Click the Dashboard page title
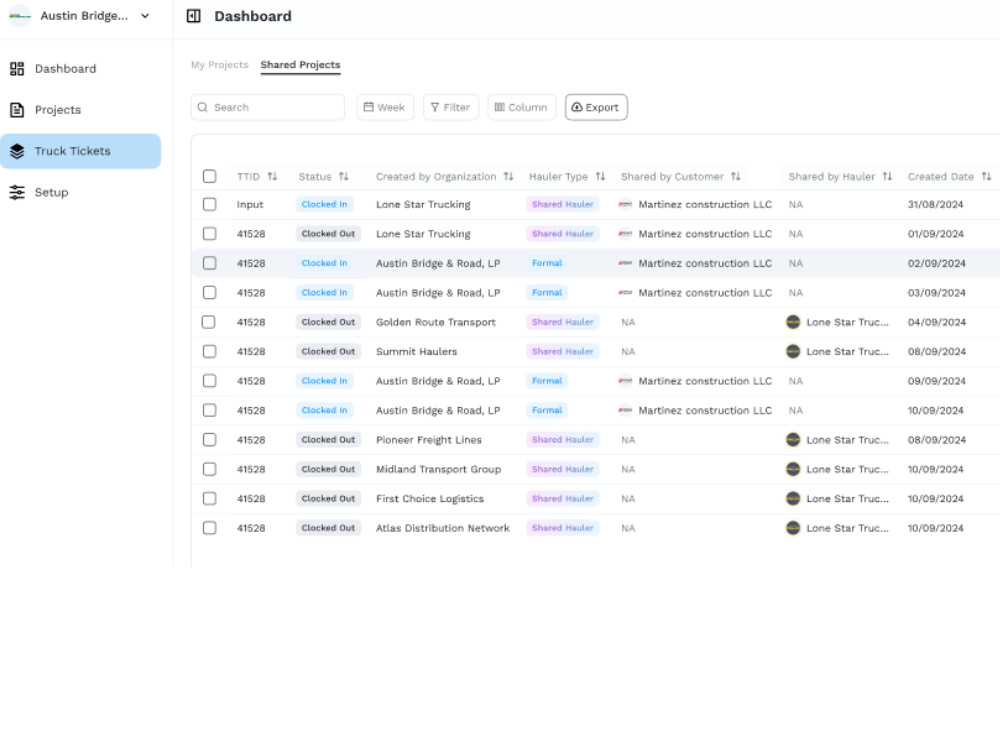 pyautogui.click(x=253, y=16)
